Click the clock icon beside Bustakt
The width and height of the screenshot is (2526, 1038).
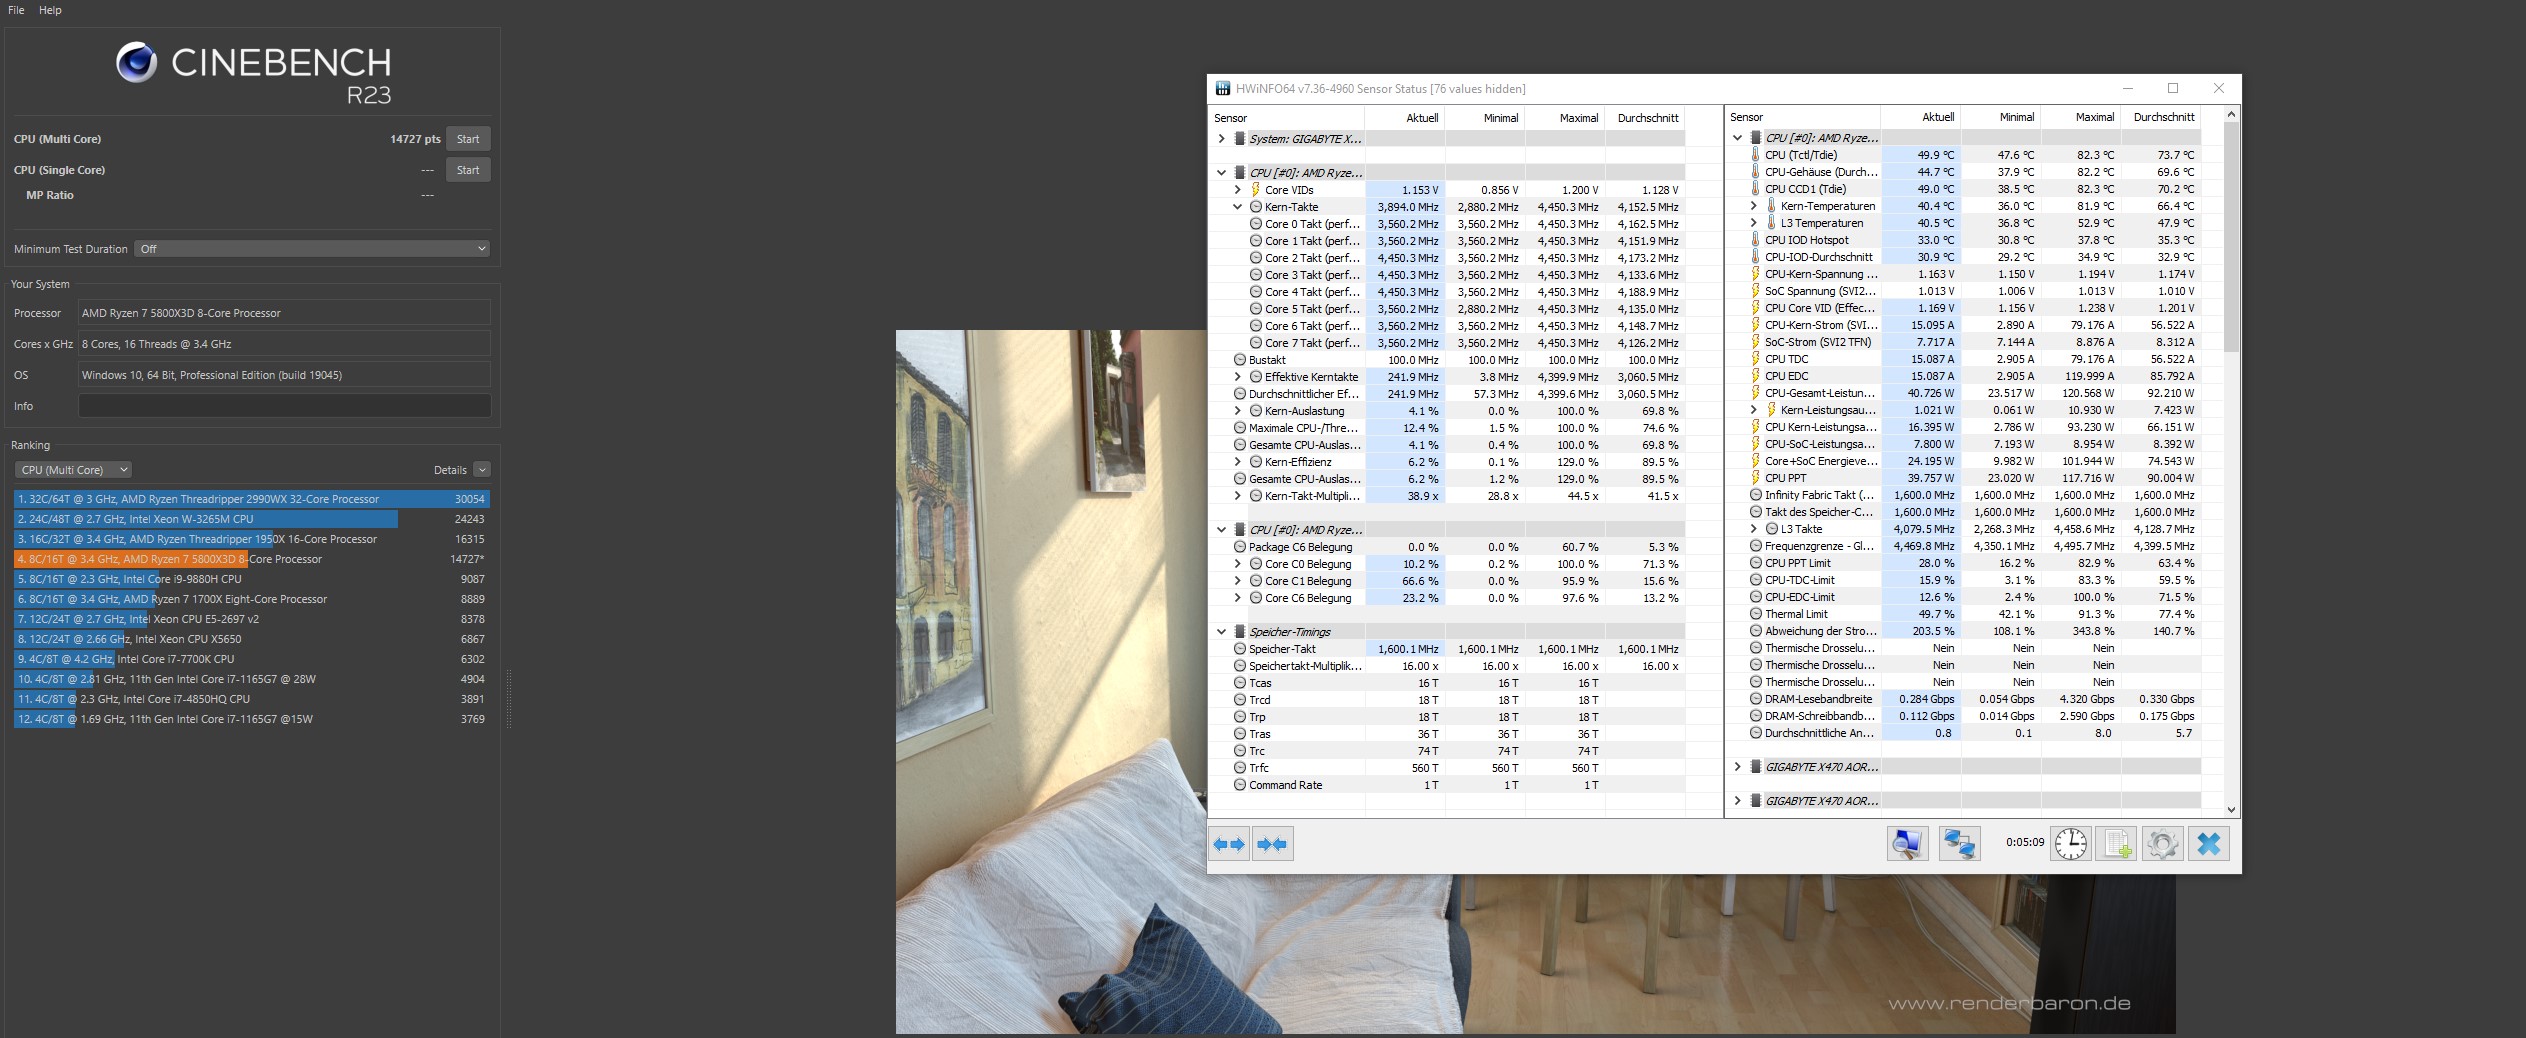(x=1240, y=360)
